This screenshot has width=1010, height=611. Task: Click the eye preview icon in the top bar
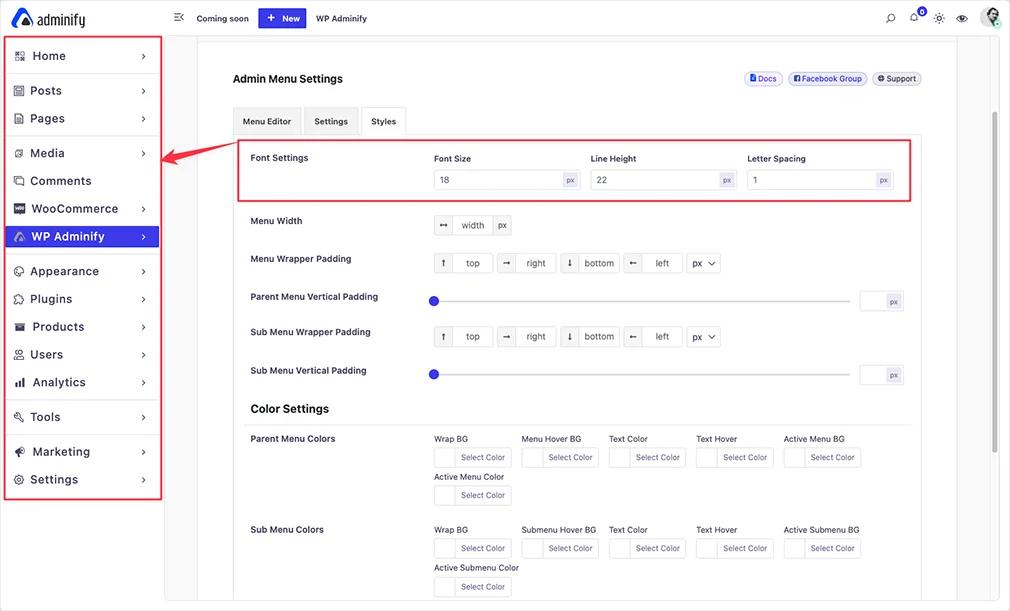click(962, 18)
